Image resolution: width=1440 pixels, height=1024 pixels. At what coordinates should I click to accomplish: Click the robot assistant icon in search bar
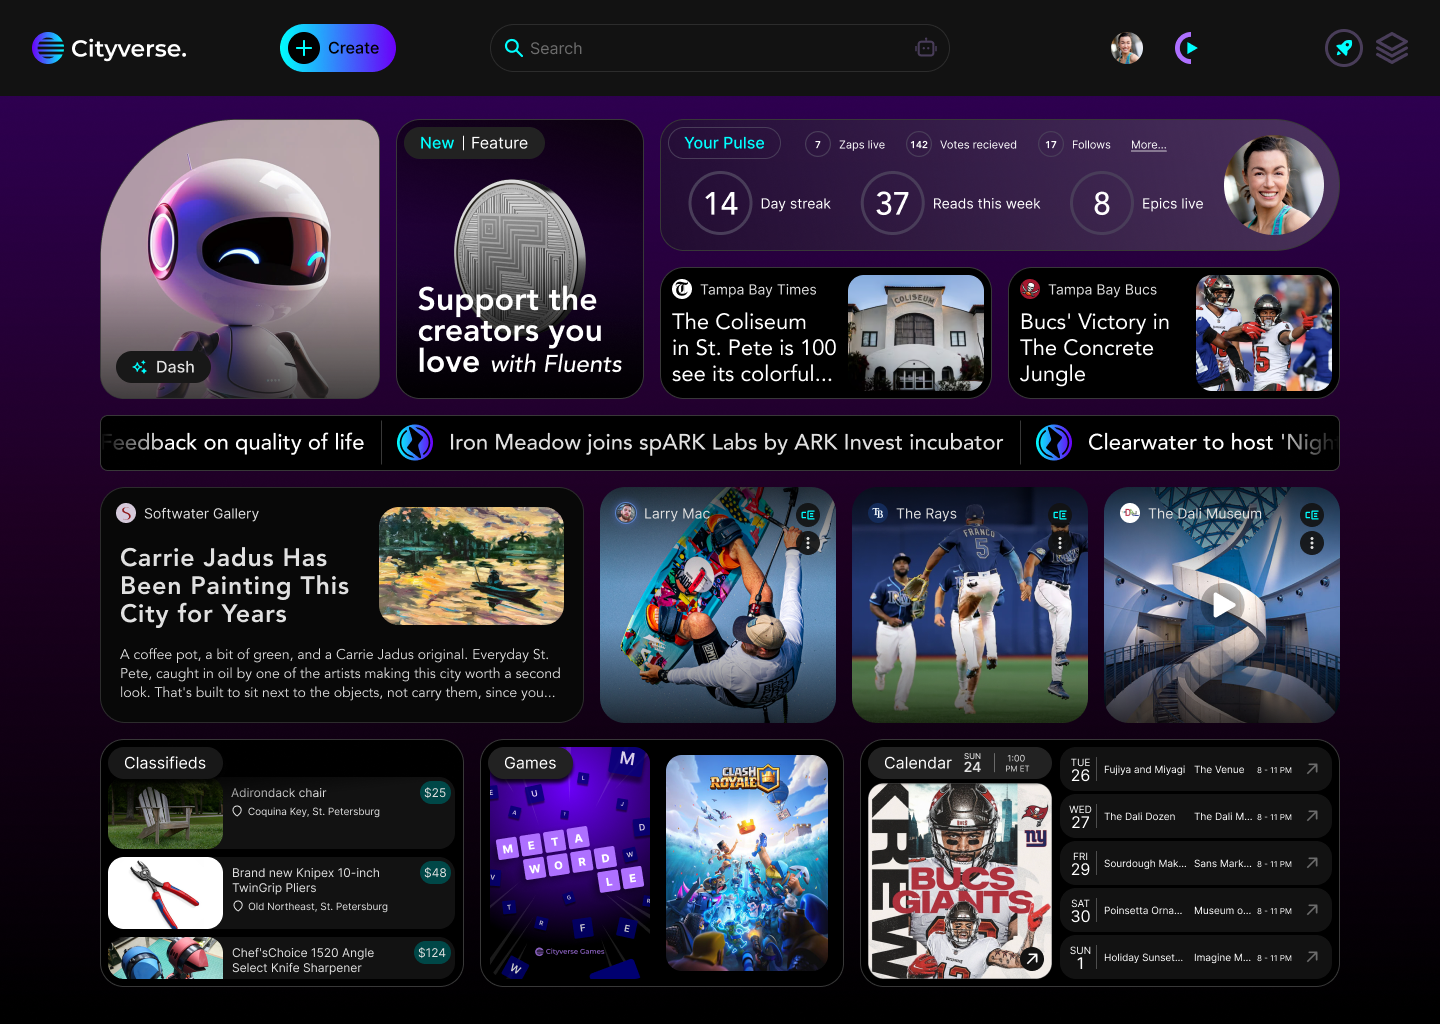tap(925, 48)
